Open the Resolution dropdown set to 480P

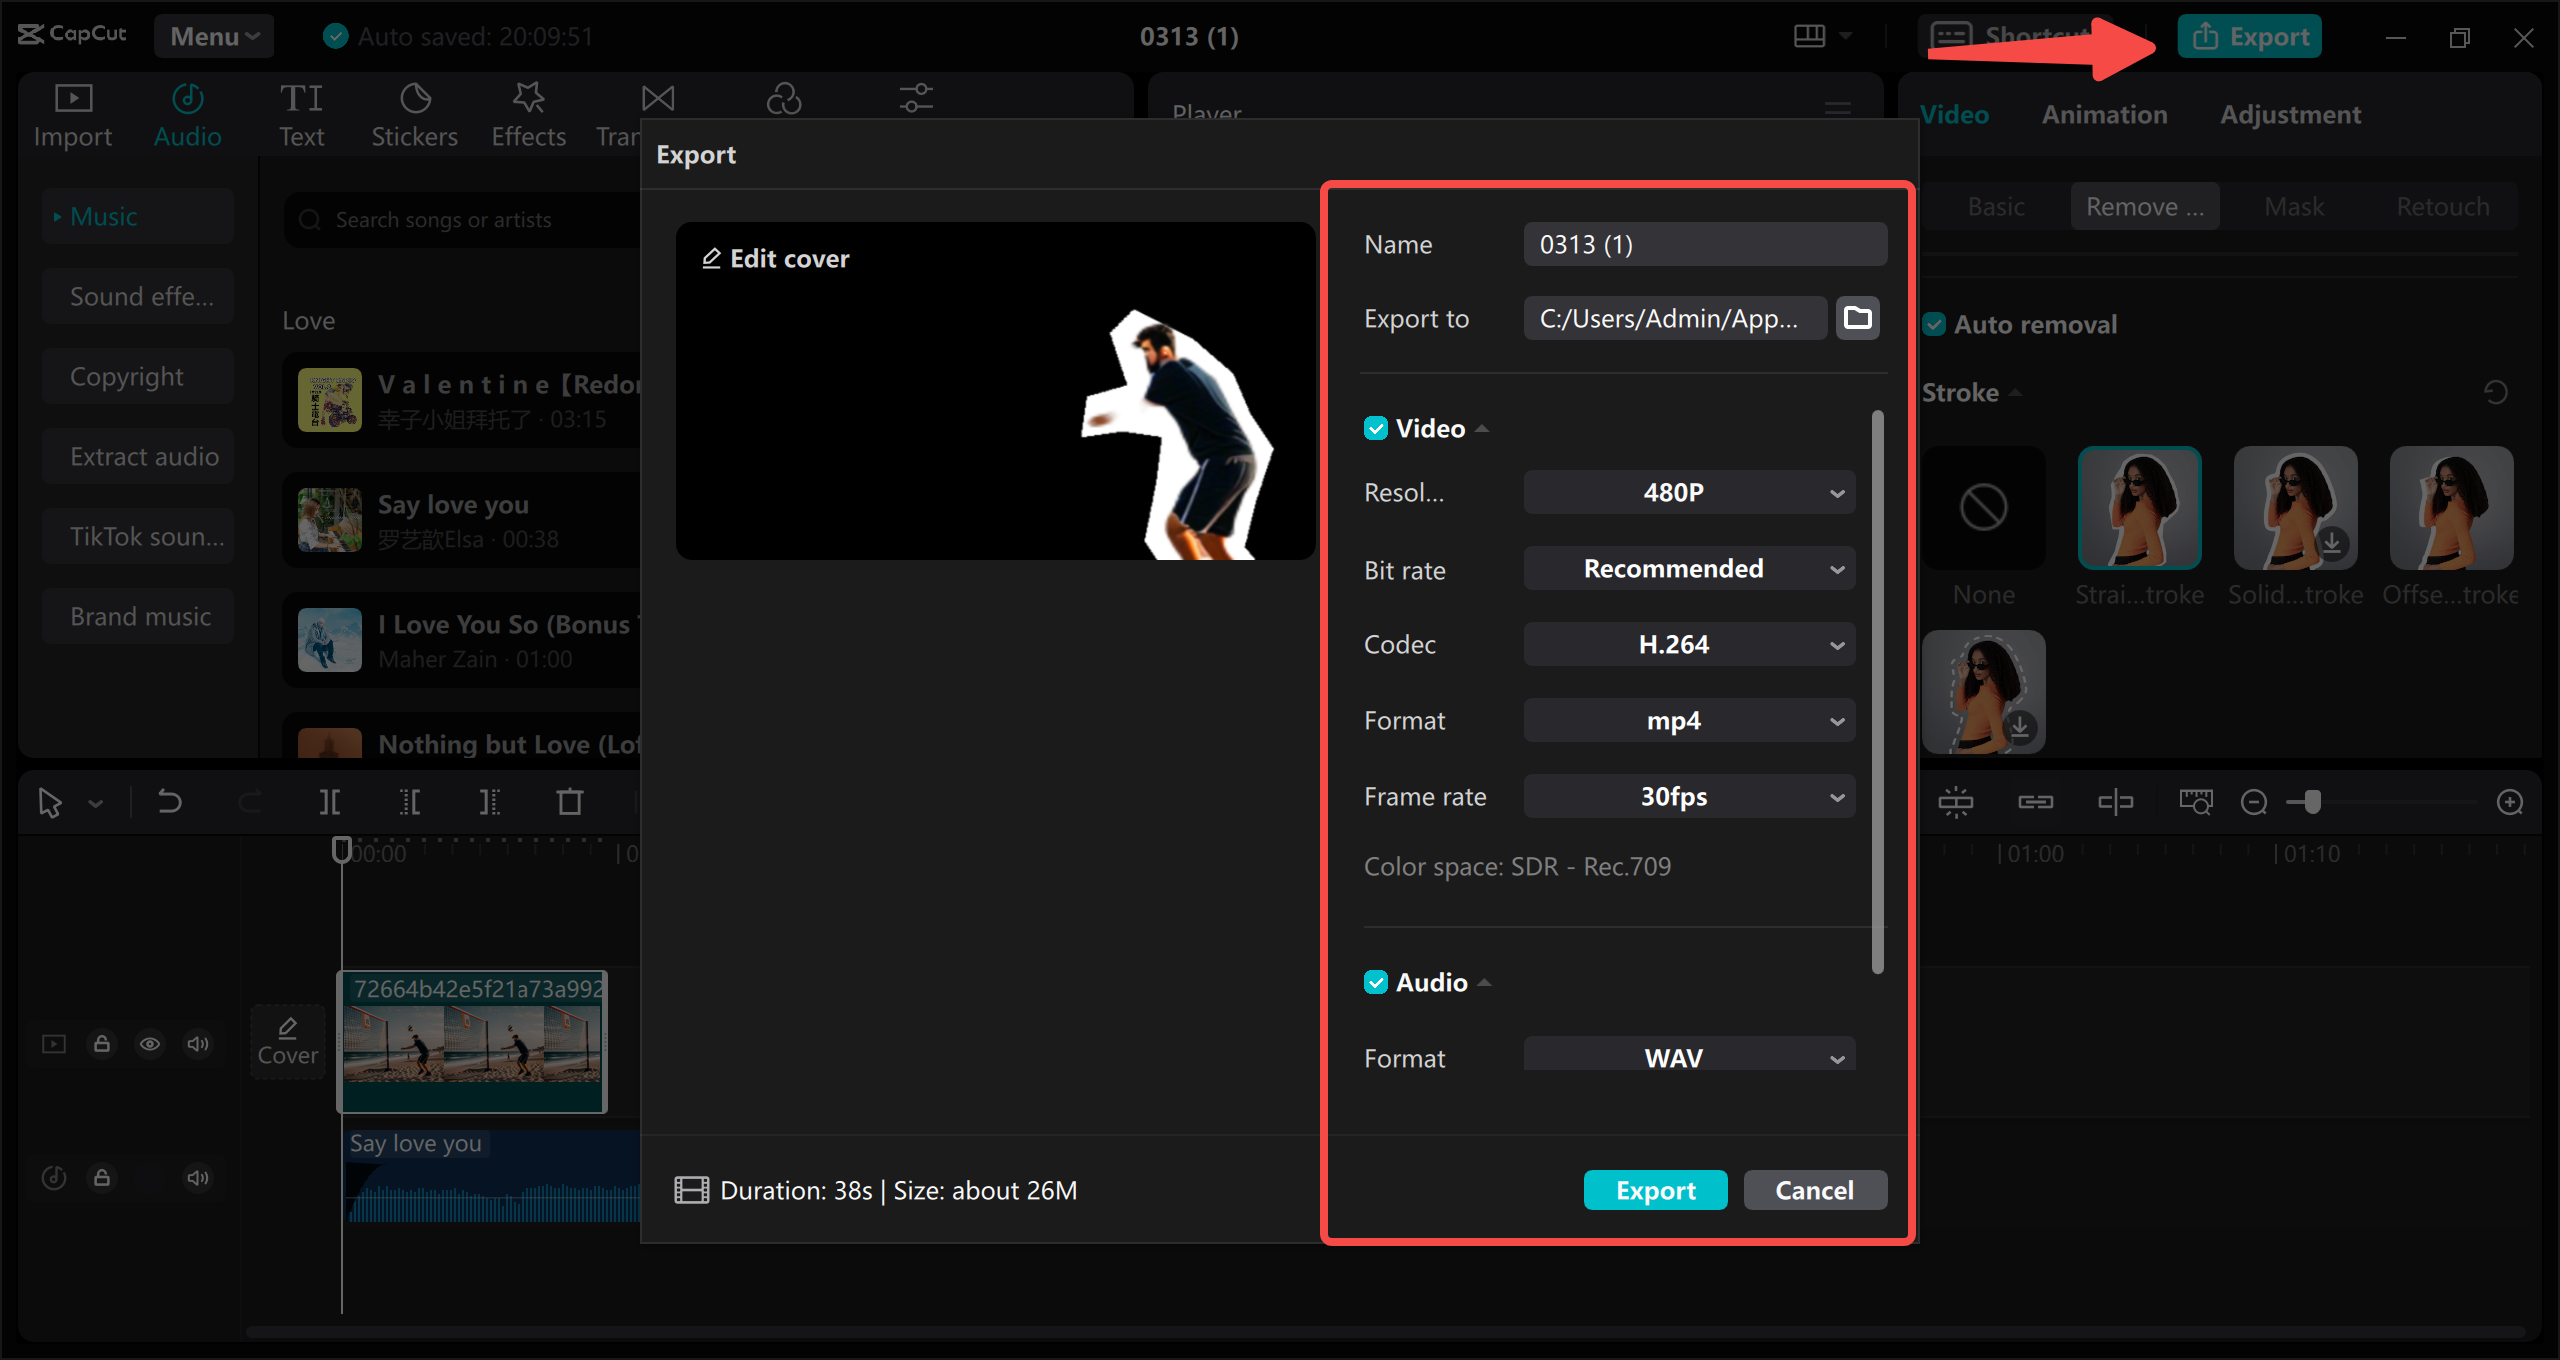tap(1689, 492)
